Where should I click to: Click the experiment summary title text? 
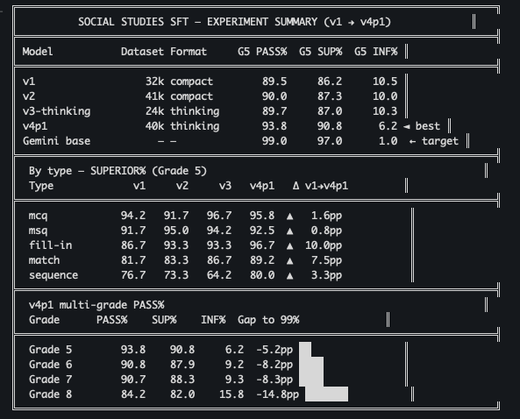[x=234, y=22]
